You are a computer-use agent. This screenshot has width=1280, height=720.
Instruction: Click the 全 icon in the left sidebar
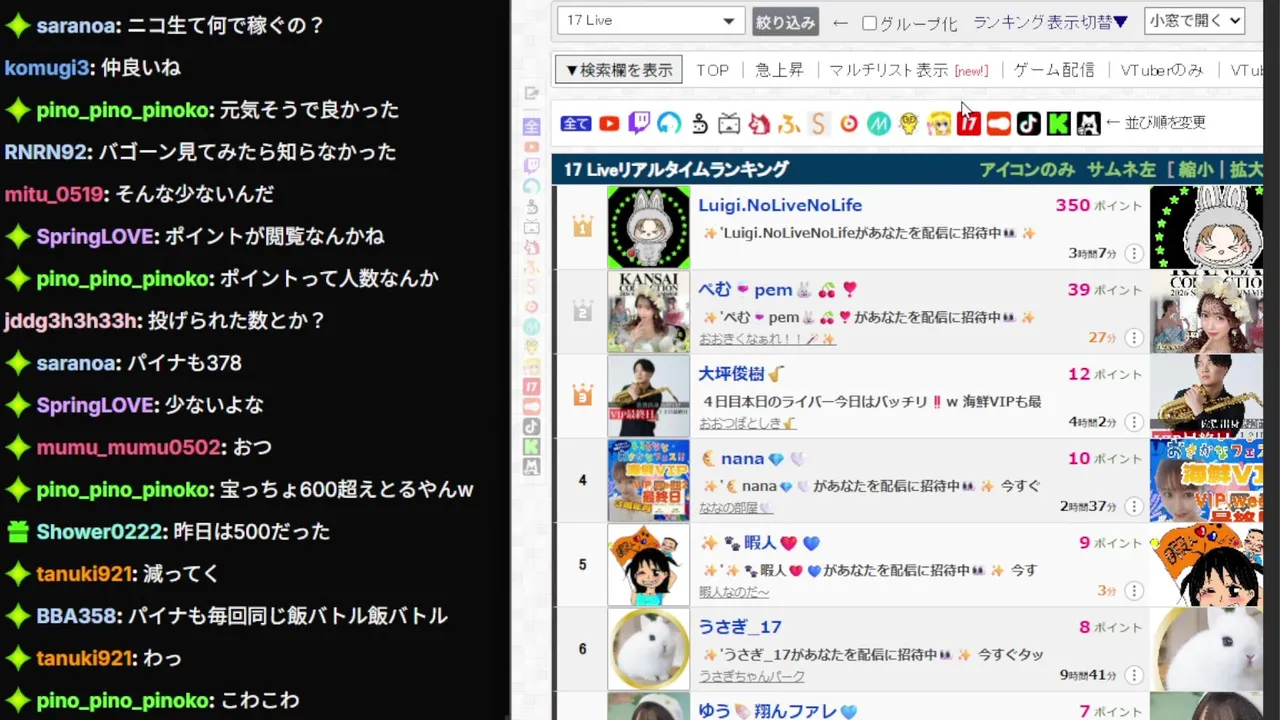click(x=532, y=126)
